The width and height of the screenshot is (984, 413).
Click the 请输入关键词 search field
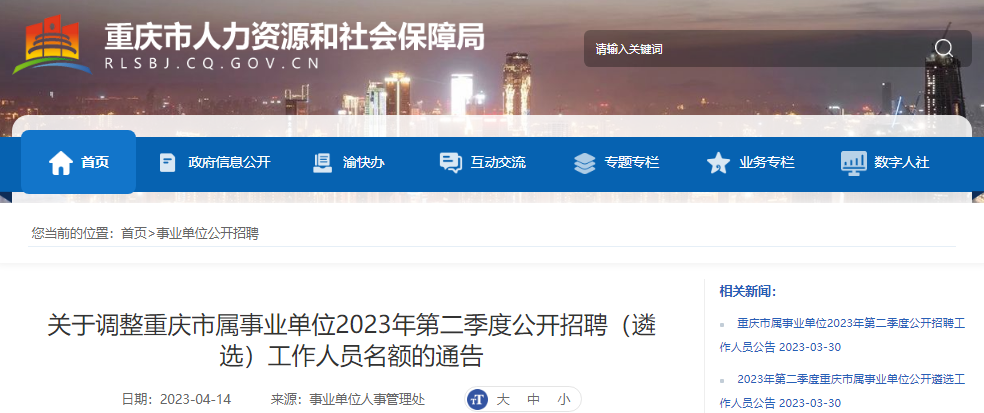tap(756, 49)
